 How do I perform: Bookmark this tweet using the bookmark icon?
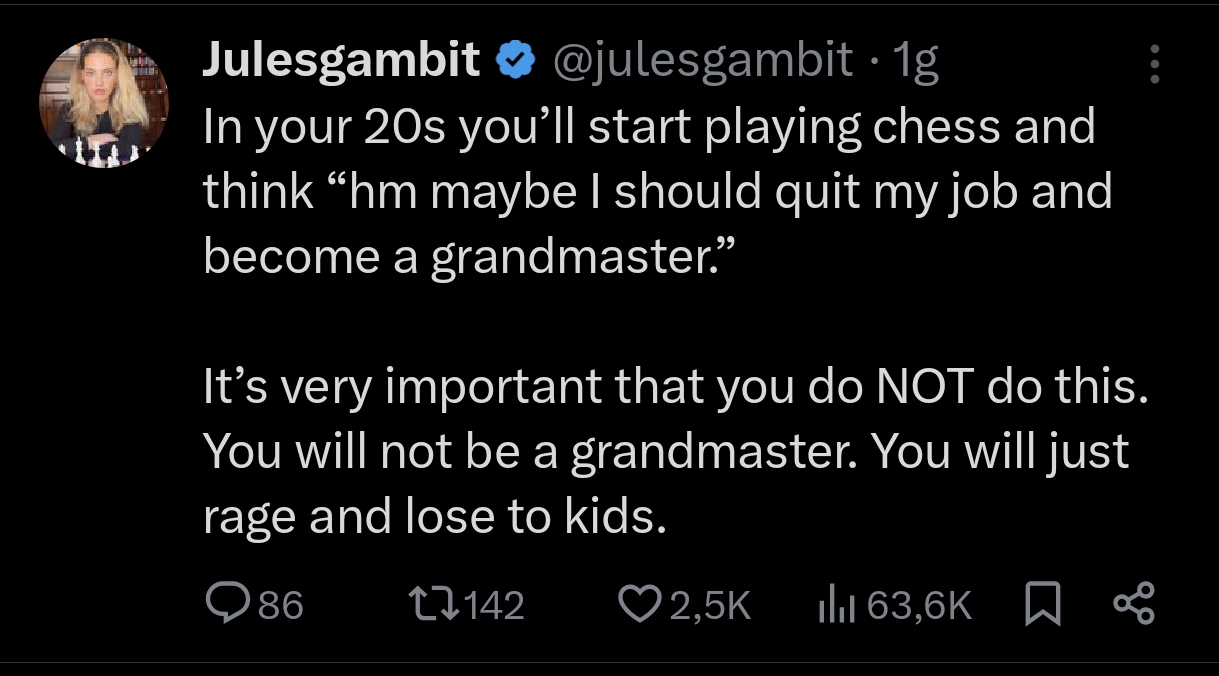[x=1044, y=603]
